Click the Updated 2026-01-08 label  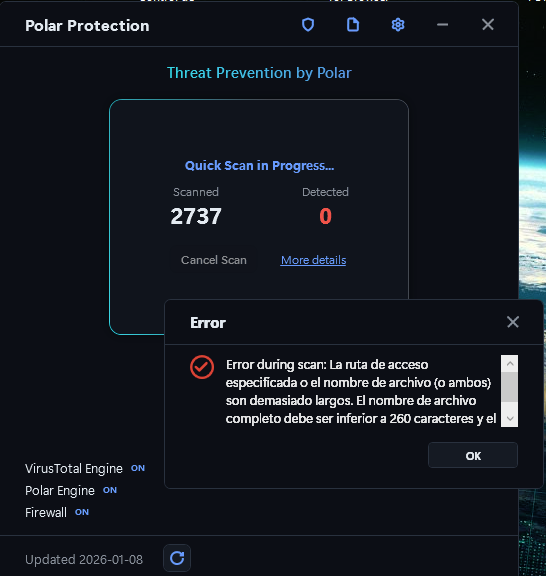tap(84, 559)
